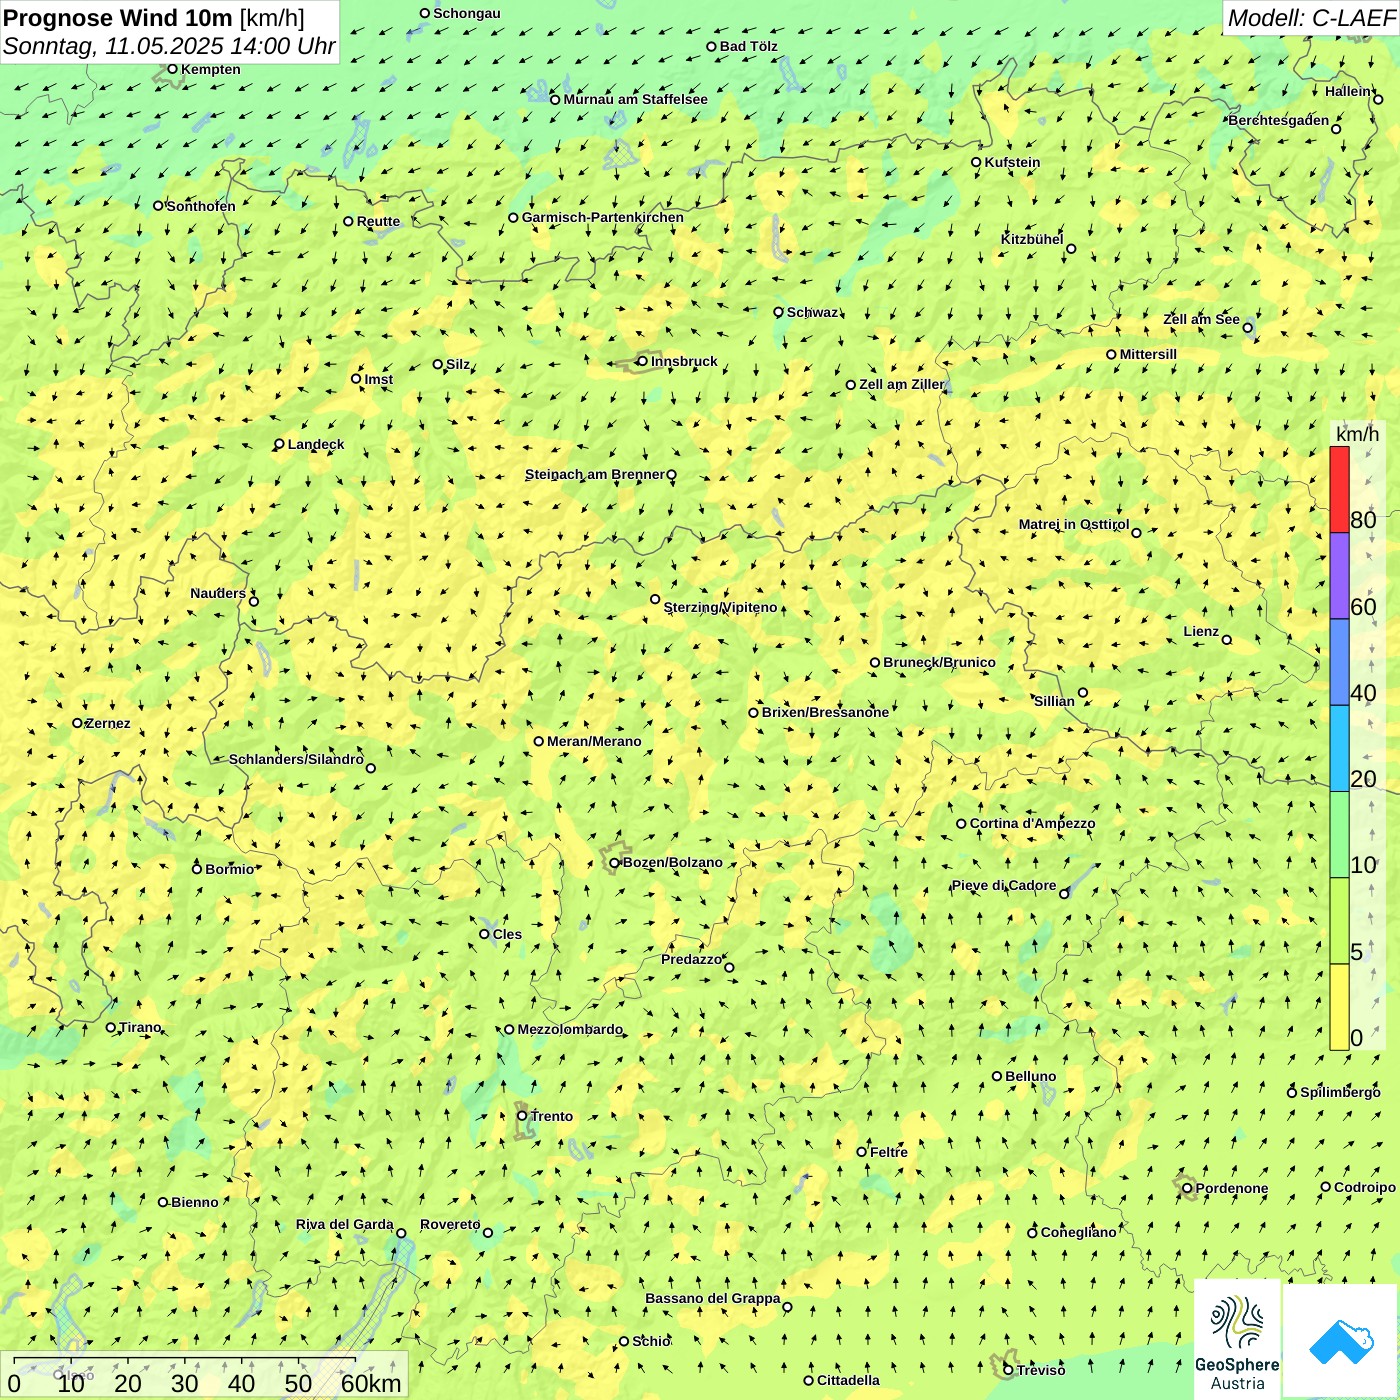Viewport: 1400px width, 1400px height.
Task: Click the Zell am Ziller label
Action: 901,384
